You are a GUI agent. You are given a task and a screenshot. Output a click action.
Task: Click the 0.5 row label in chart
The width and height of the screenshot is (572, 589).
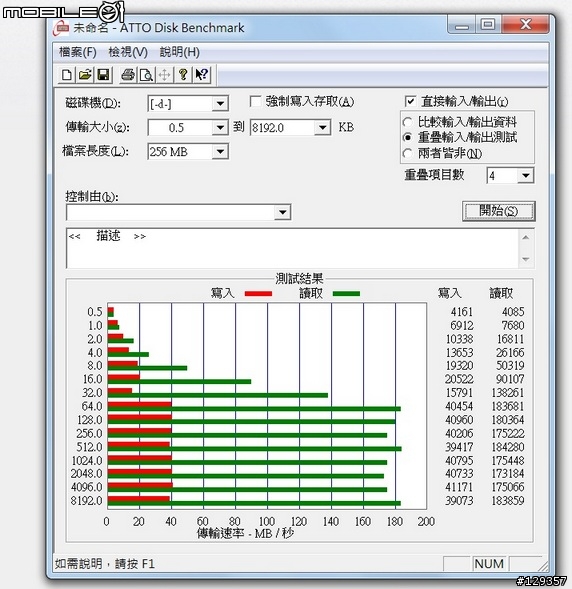click(x=95, y=312)
